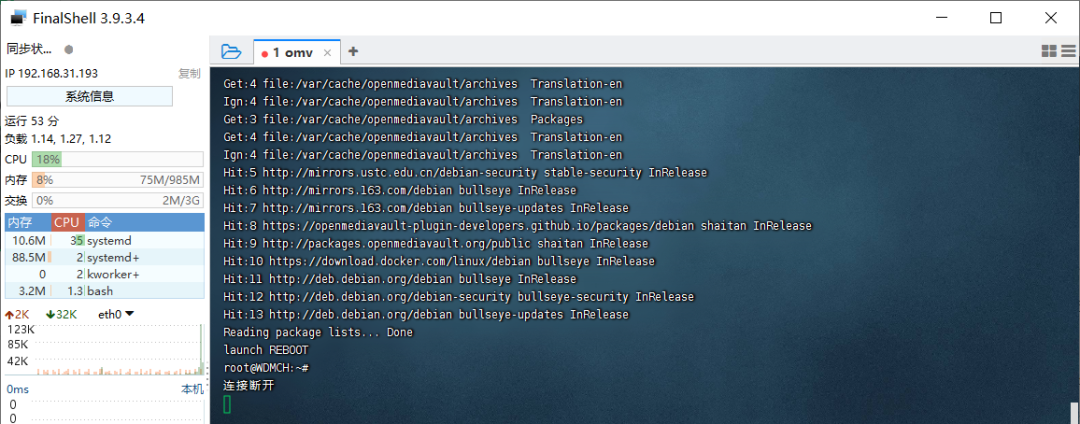Sort processes by 命令 column header

tap(145, 222)
